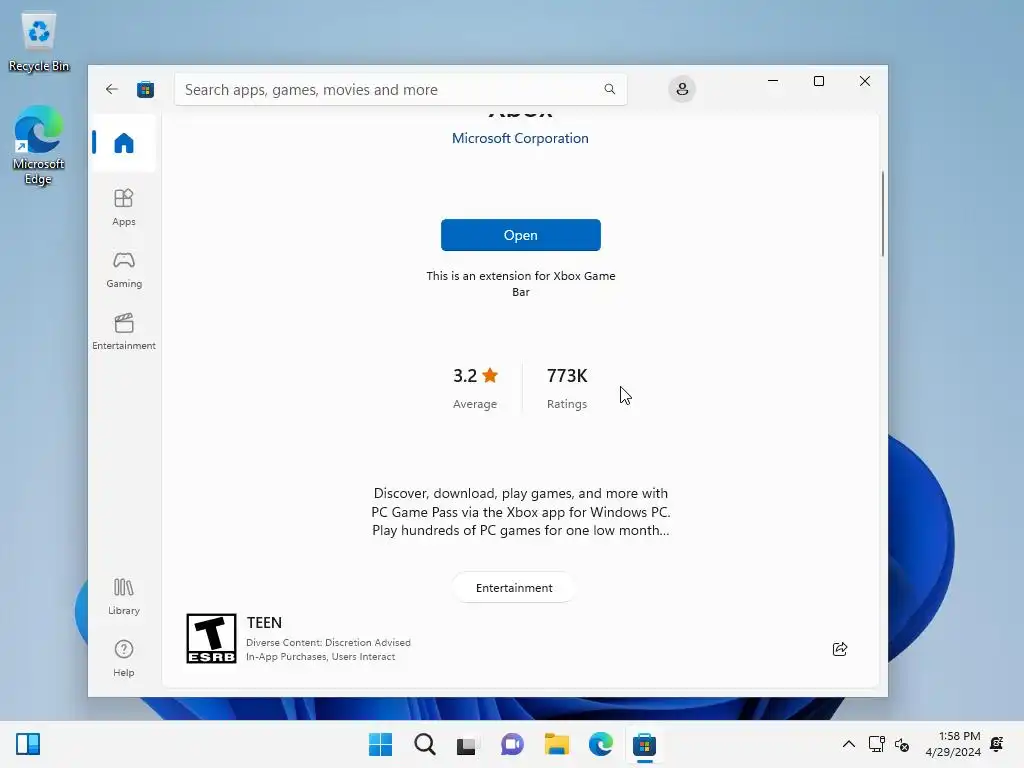Select the Microsoft Edge desktop shortcut
The height and width of the screenshot is (768, 1024).
[39, 145]
